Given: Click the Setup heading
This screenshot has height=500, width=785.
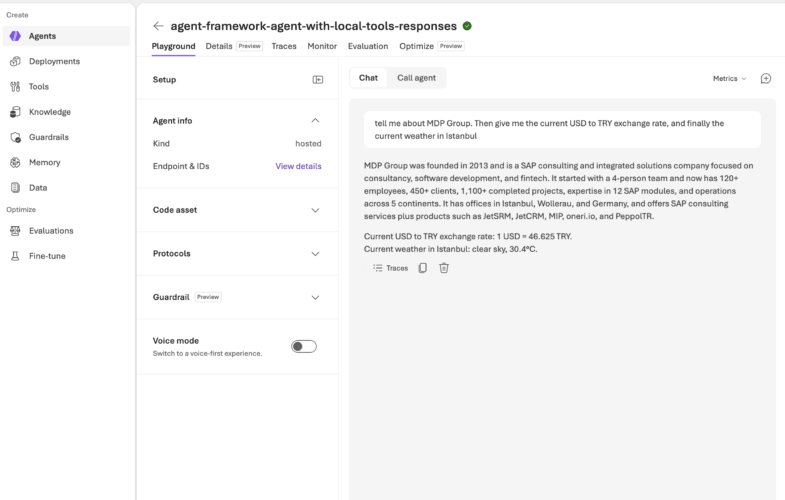Looking at the screenshot, I should tap(164, 80).
